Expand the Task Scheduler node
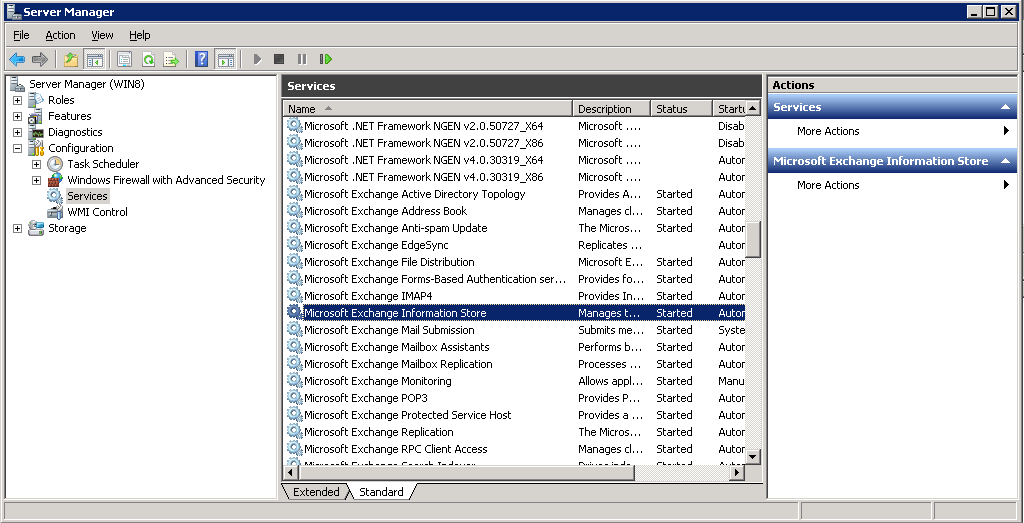1024x523 pixels. point(36,165)
